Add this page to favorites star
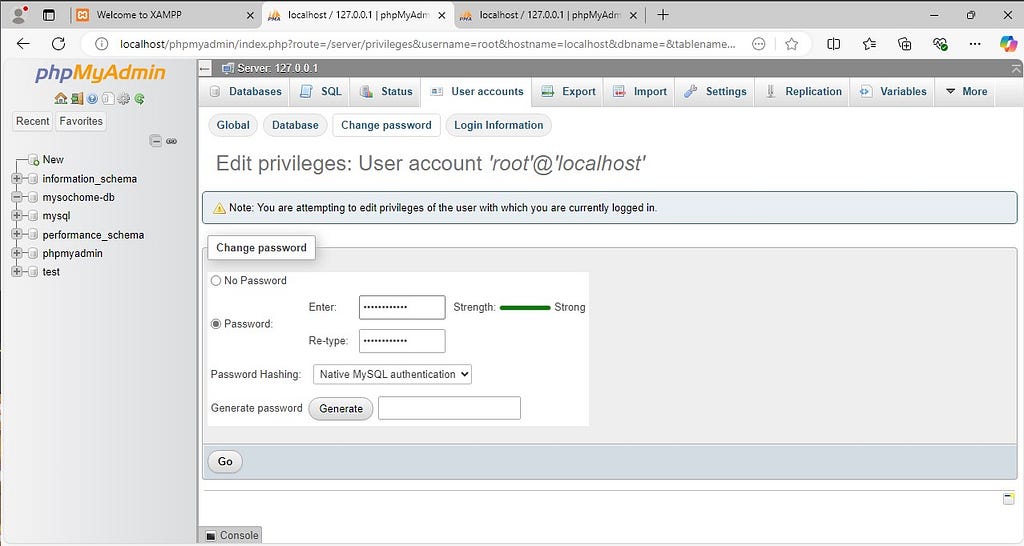 [792, 44]
